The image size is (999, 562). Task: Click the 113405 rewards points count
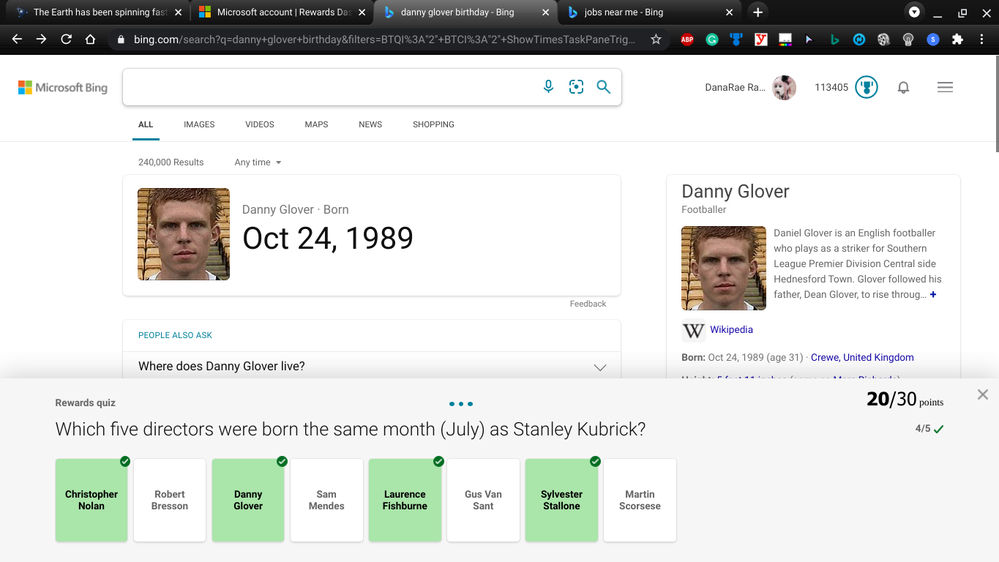(831, 87)
